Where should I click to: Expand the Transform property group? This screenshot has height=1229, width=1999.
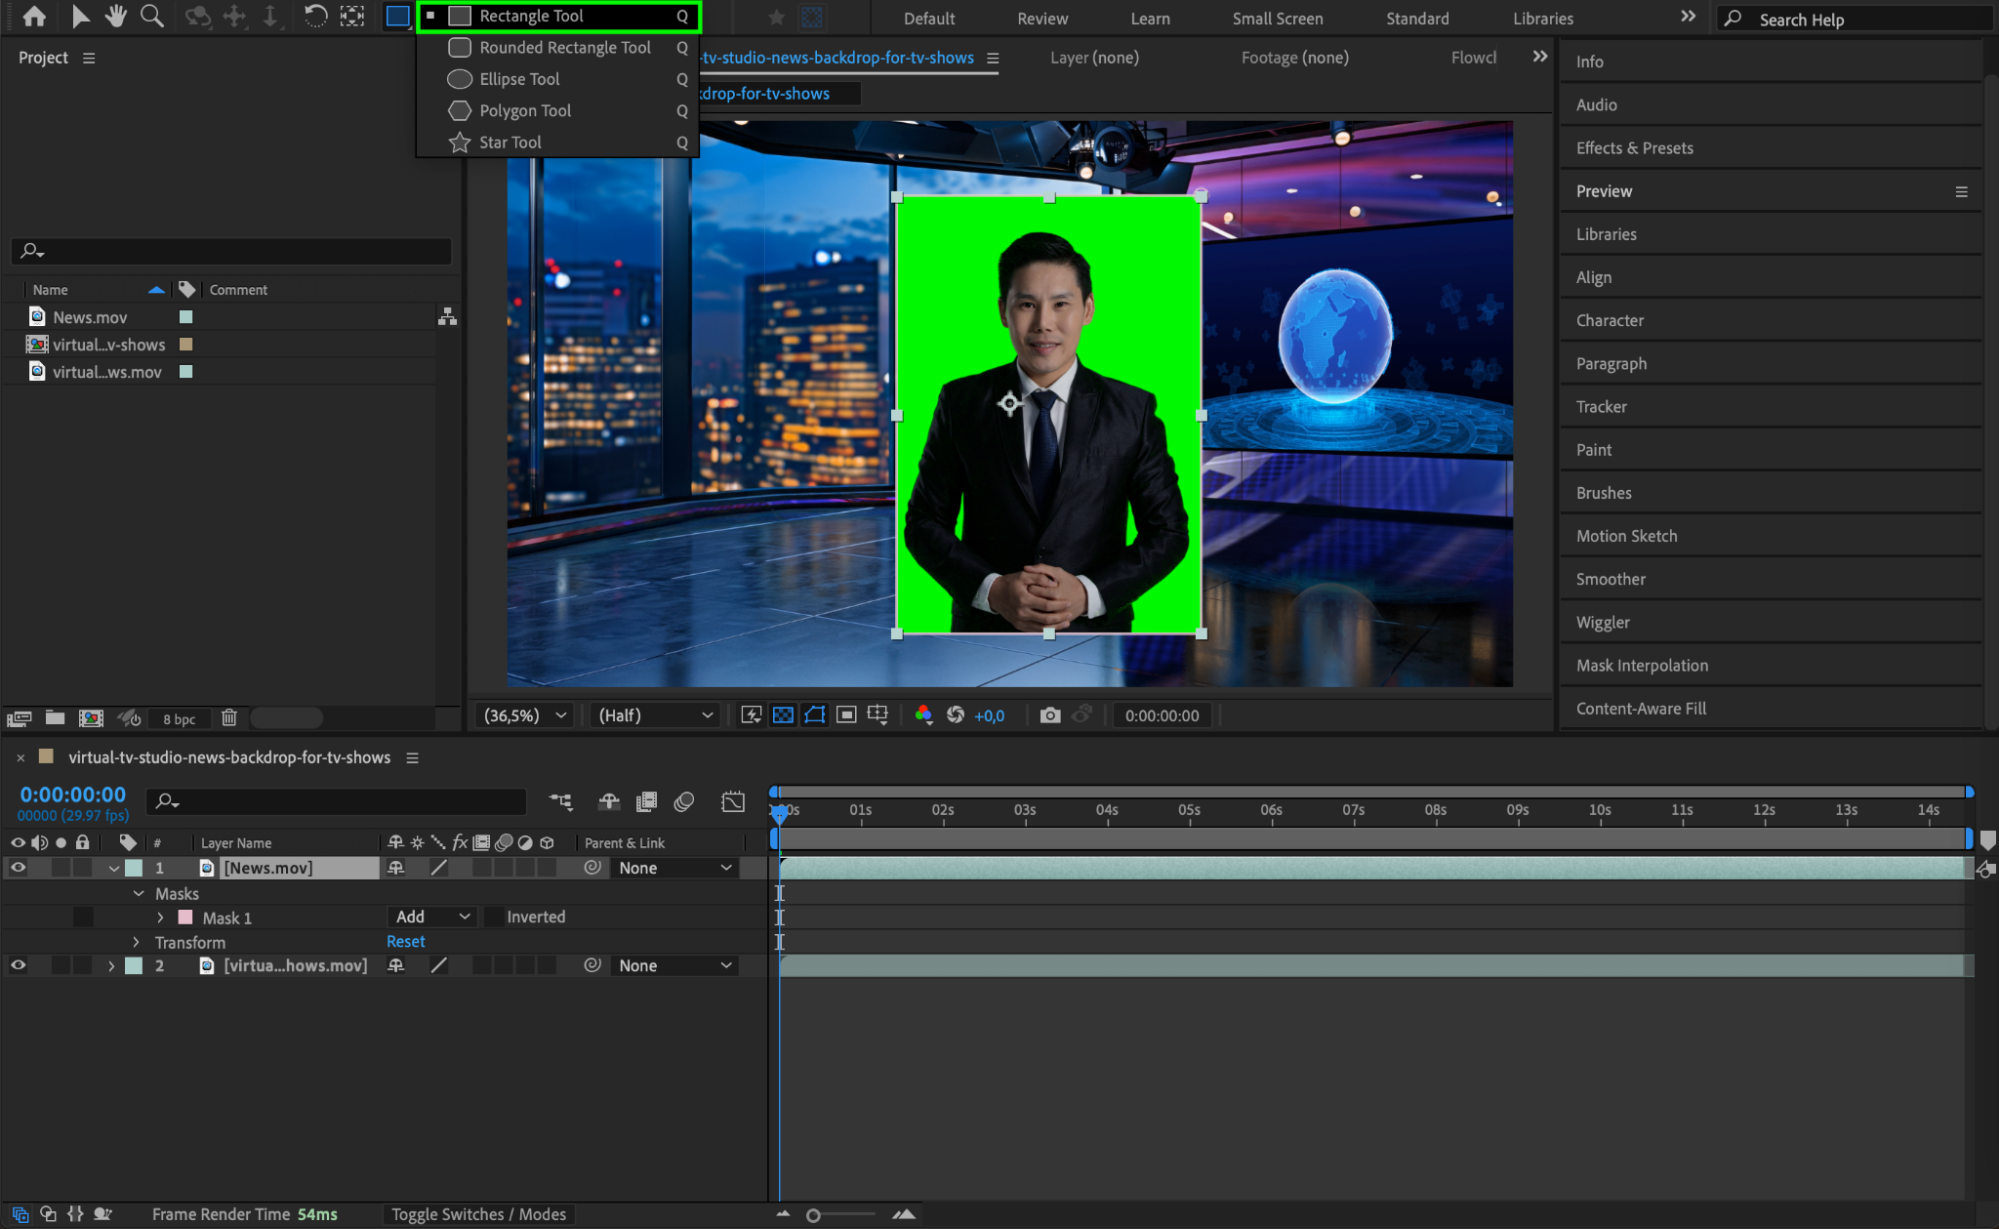coord(137,942)
